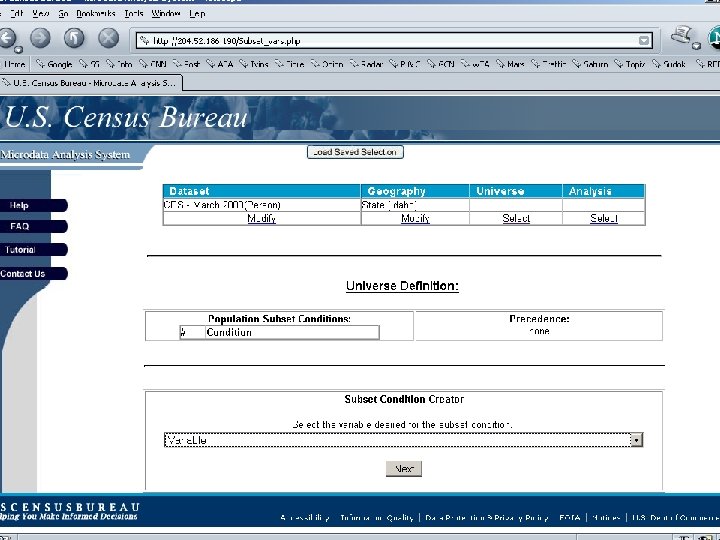The image size is (720, 540).
Task: Open Data Protection & Privacy Policy link
Action: (x=487, y=518)
